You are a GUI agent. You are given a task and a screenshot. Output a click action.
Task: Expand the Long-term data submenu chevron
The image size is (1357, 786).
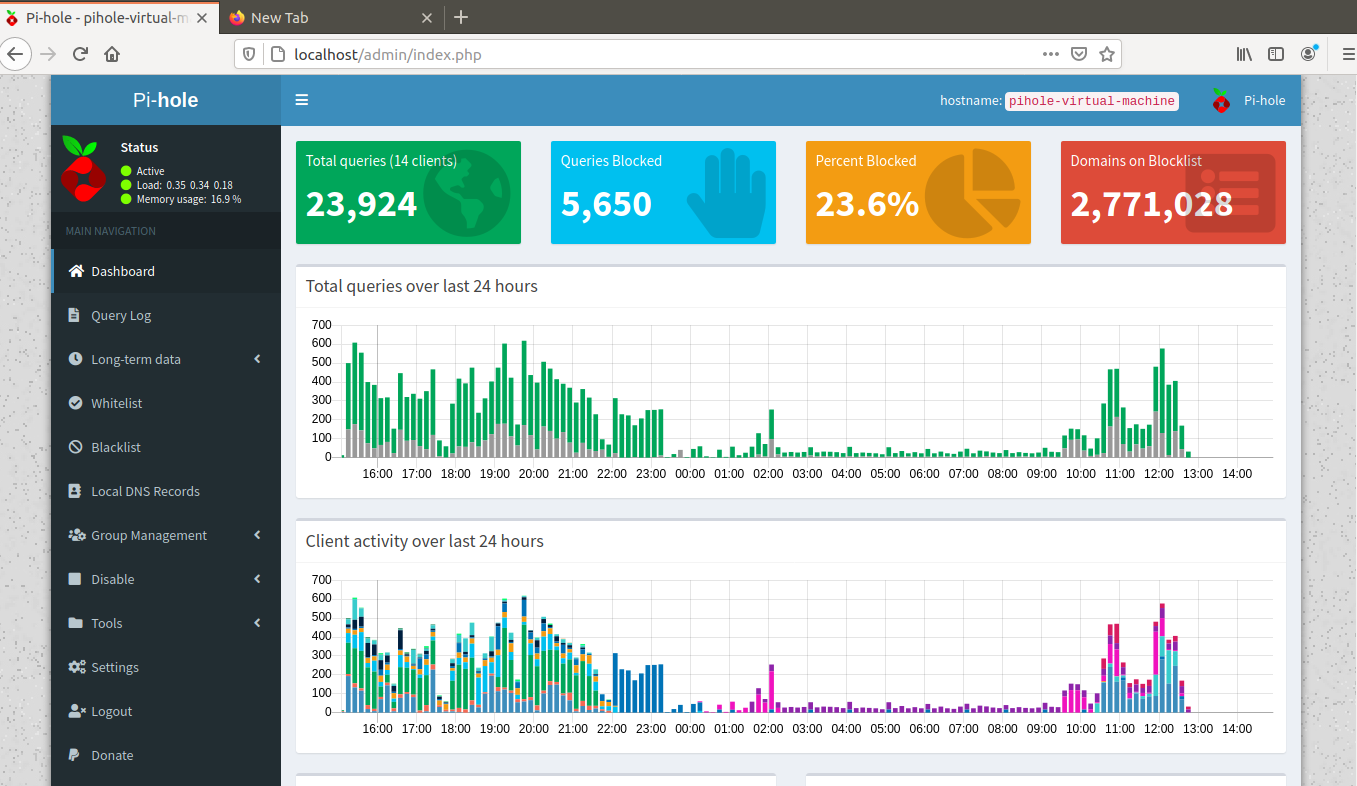coord(257,359)
